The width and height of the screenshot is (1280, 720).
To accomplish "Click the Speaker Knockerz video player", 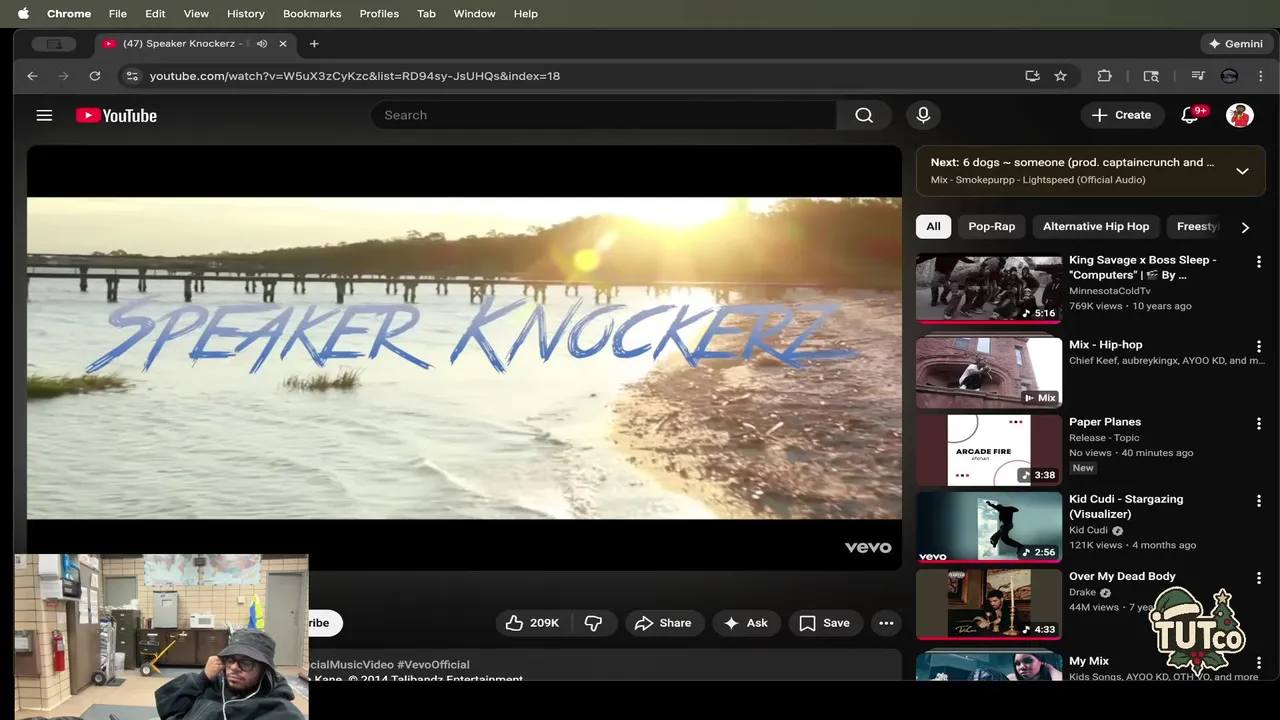I will click(464, 358).
